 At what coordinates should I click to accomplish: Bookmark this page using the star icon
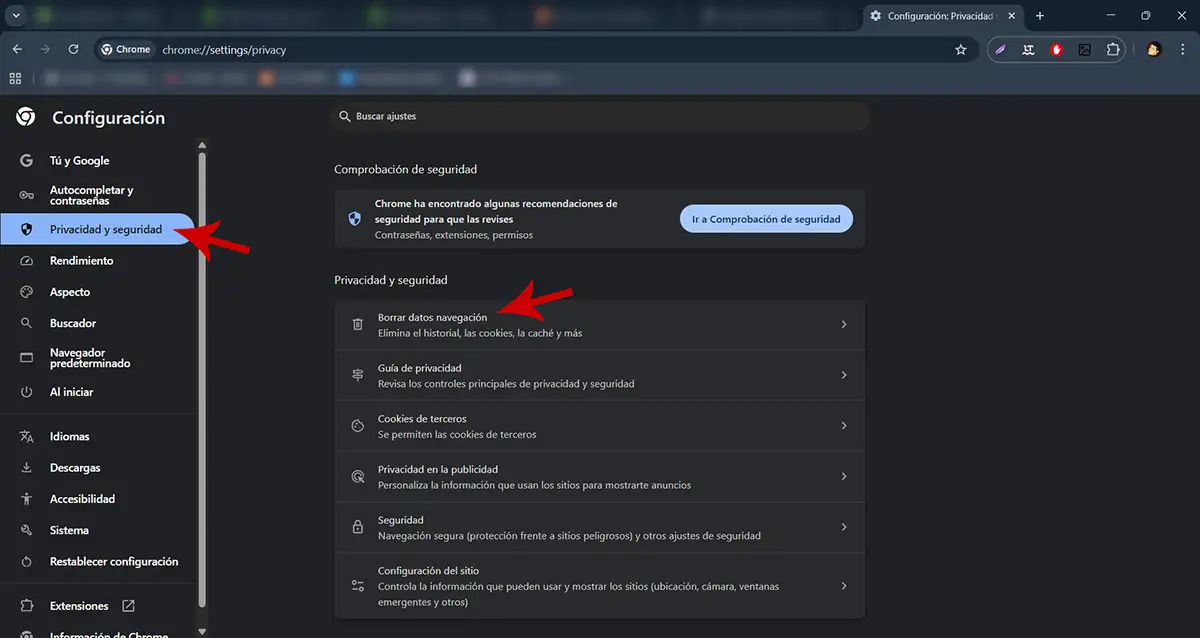961,48
